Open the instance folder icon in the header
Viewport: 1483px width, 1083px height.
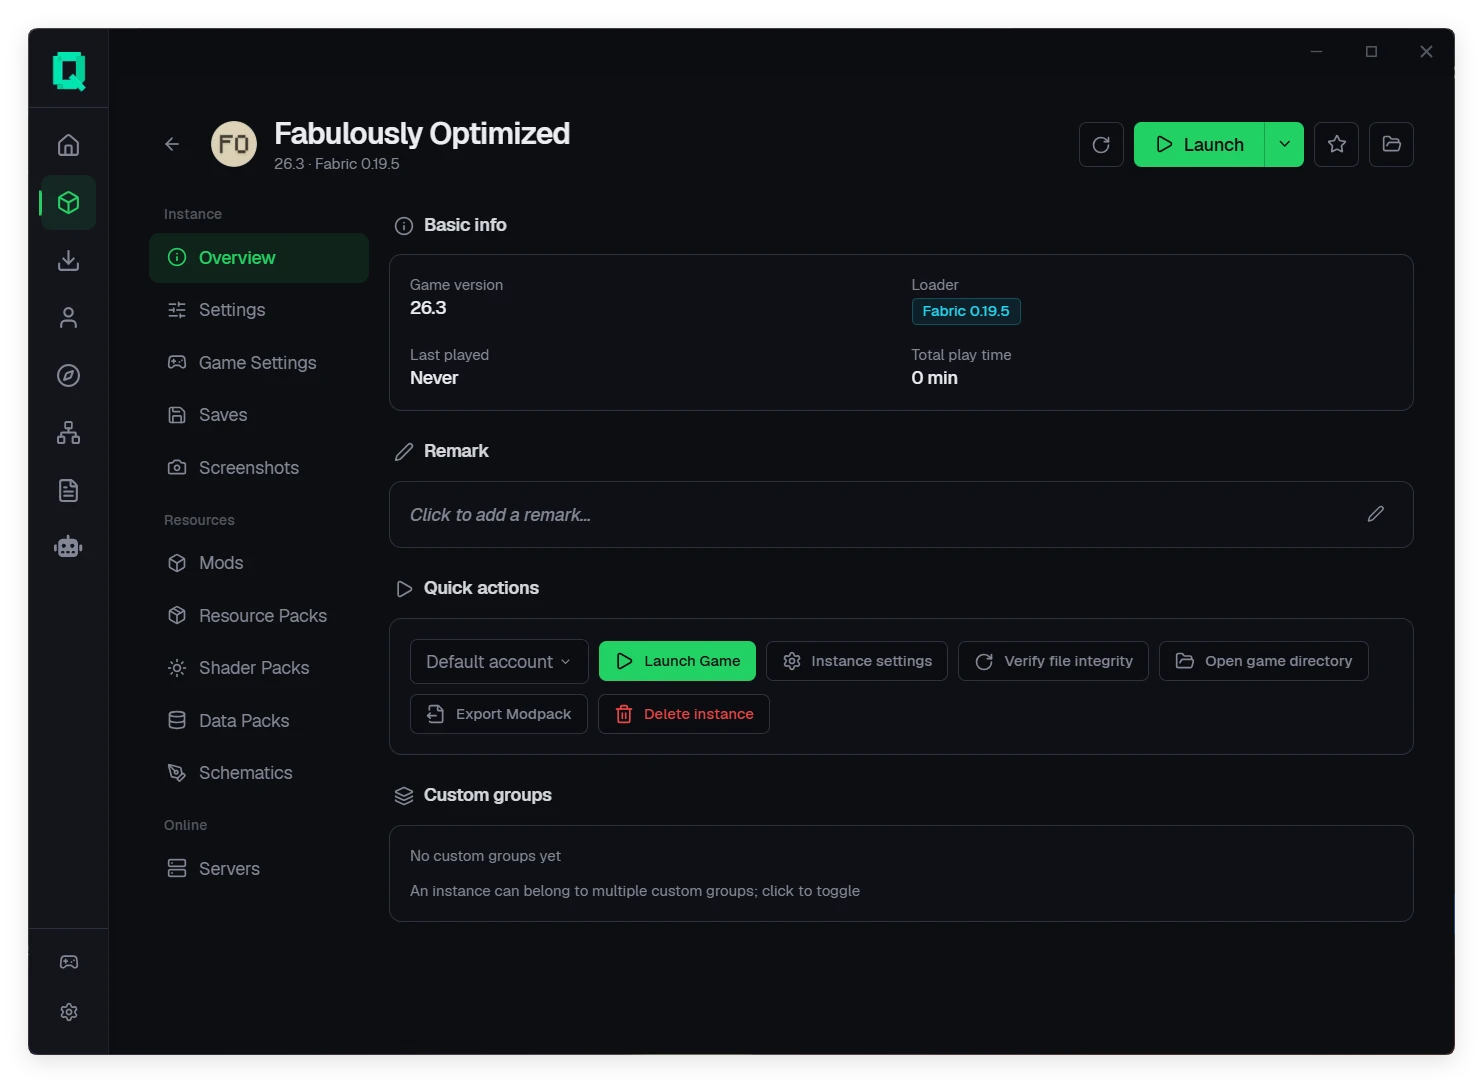tap(1391, 145)
